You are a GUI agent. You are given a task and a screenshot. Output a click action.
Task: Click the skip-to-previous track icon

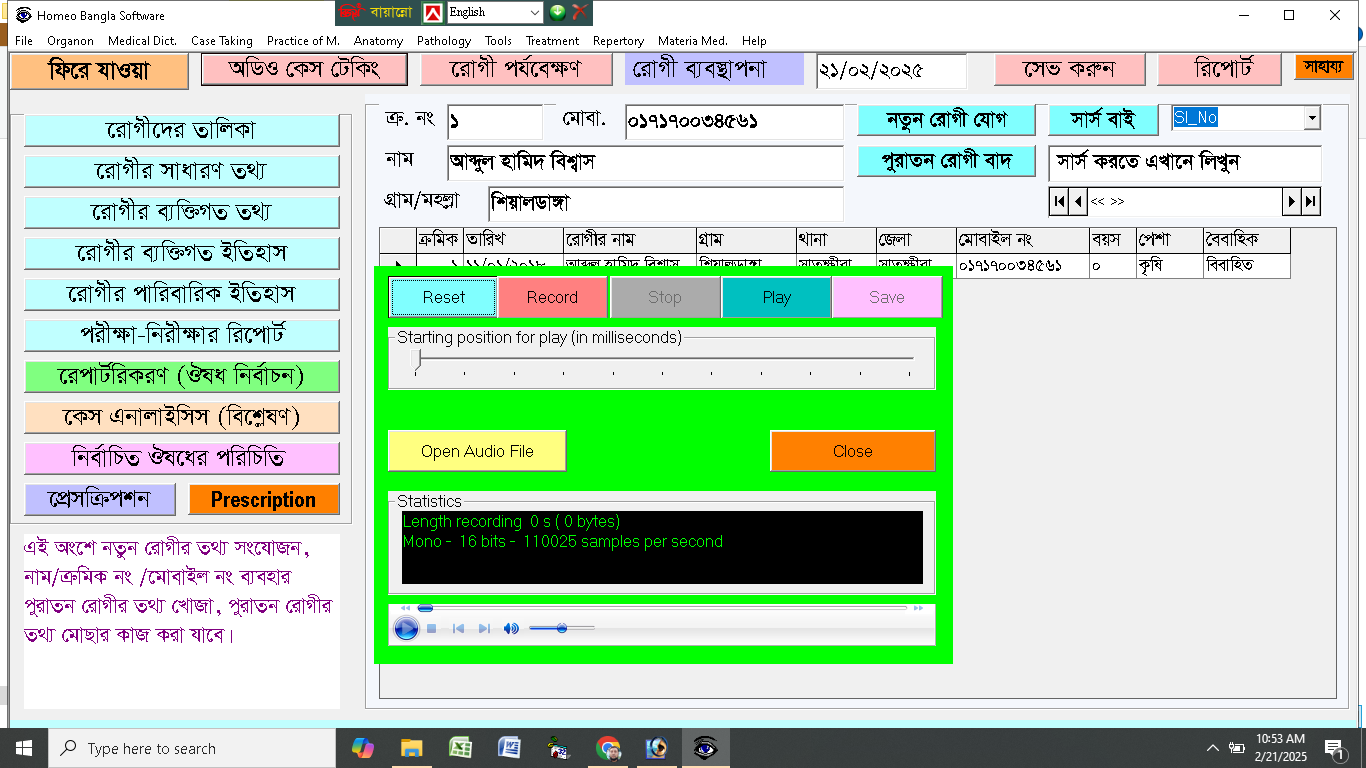click(x=458, y=629)
